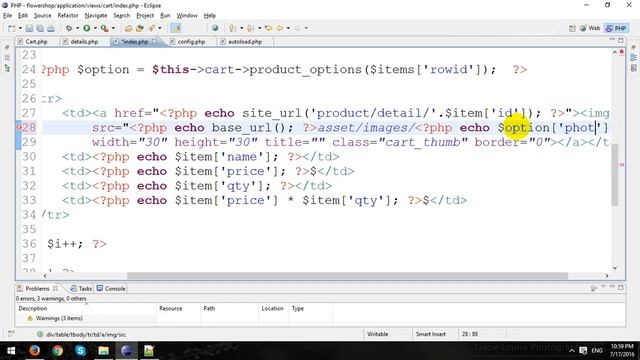Switch to the PHP perspective
Viewport: 640px width, 360px height.
click(616, 28)
